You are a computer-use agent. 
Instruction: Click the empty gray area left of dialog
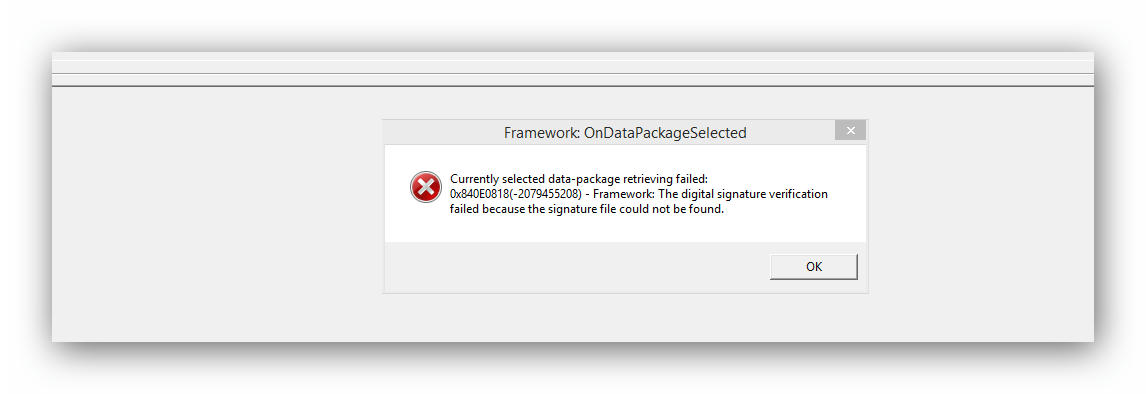click(217, 212)
